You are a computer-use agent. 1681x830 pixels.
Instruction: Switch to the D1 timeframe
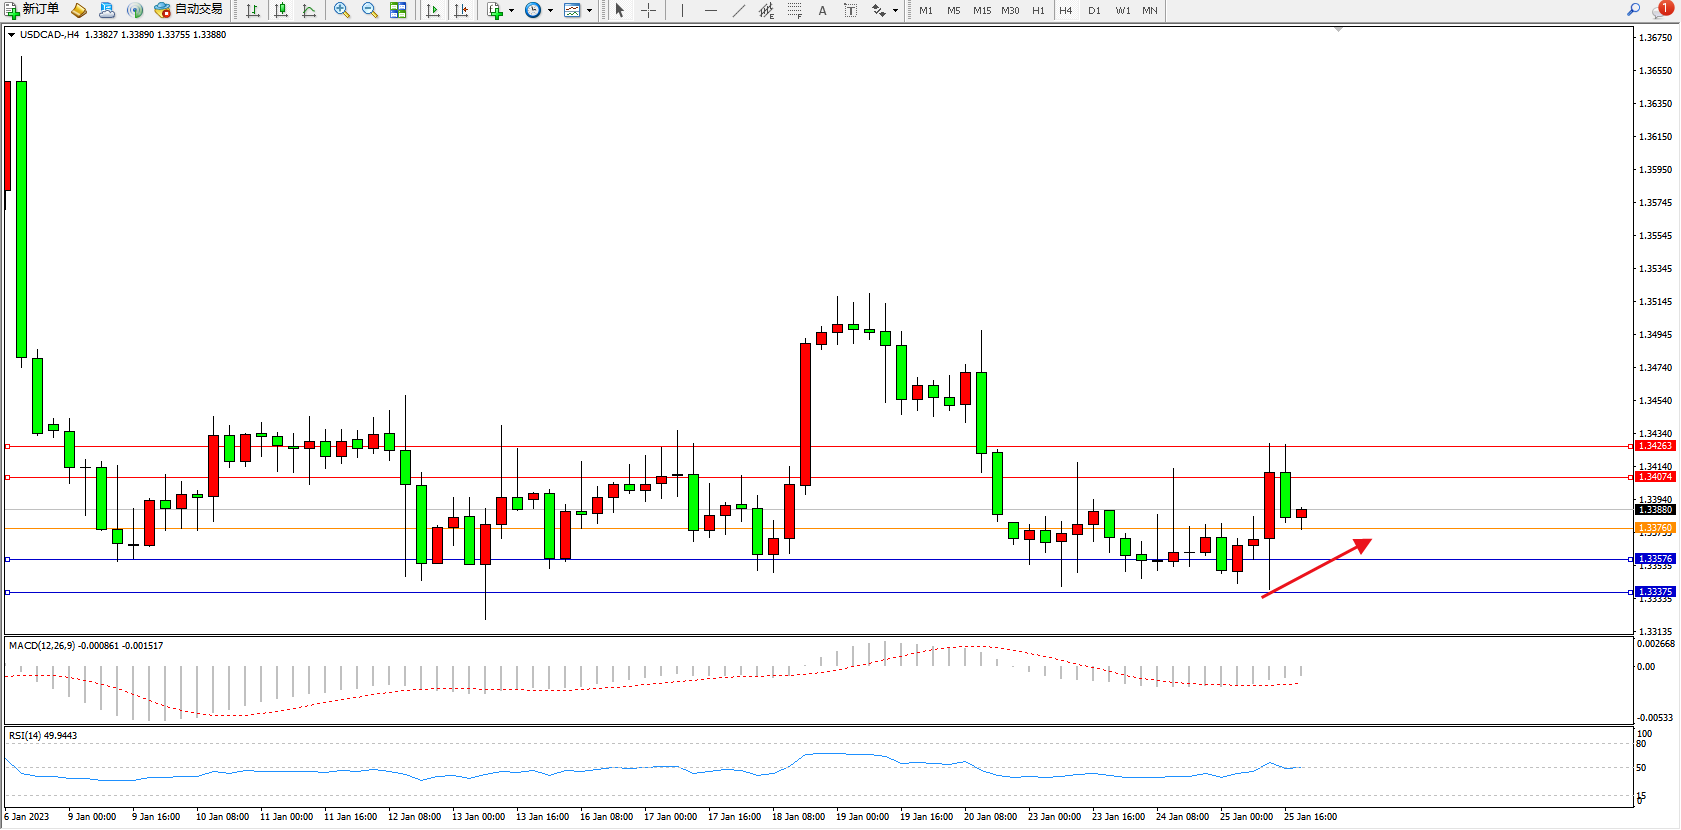tap(1094, 10)
